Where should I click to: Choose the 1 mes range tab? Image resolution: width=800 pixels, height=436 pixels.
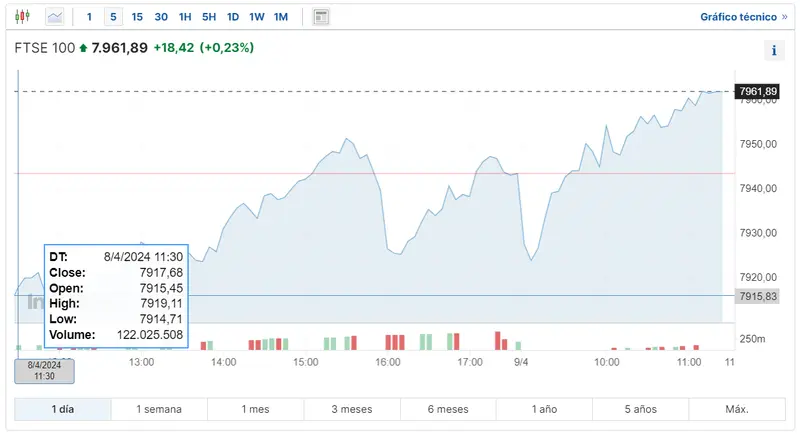tap(255, 409)
